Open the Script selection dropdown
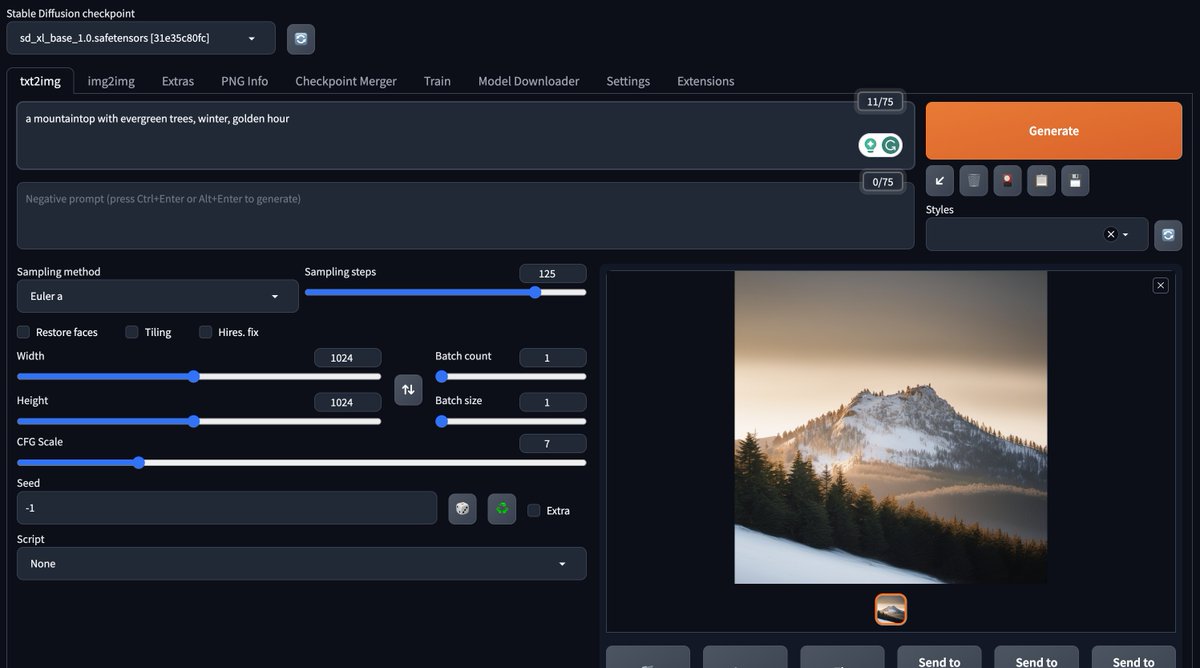Viewport: 1200px width, 668px height. click(x=300, y=563)
